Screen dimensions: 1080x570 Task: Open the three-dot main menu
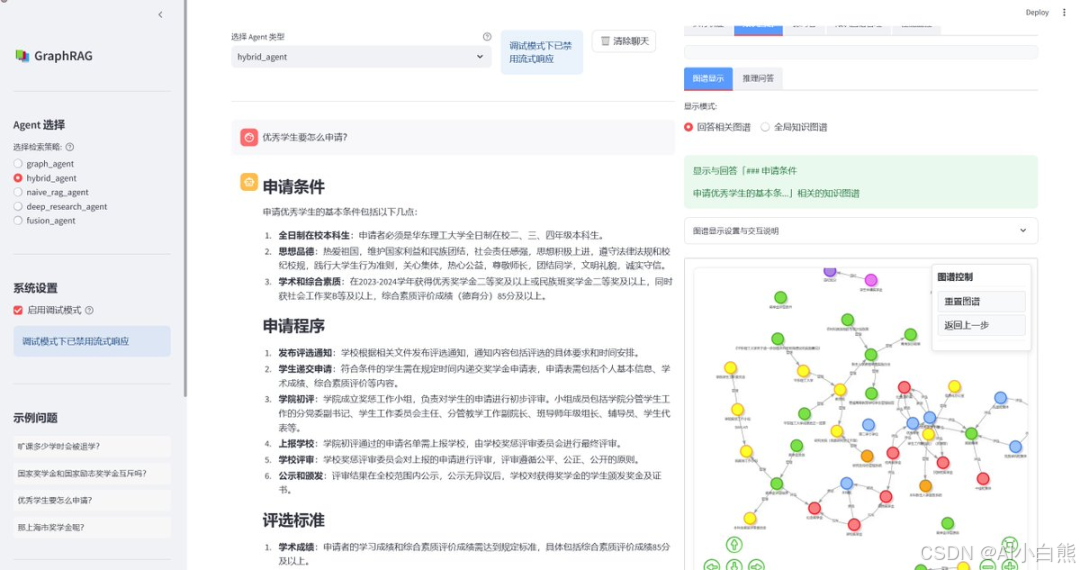(x=1064, y=12)
